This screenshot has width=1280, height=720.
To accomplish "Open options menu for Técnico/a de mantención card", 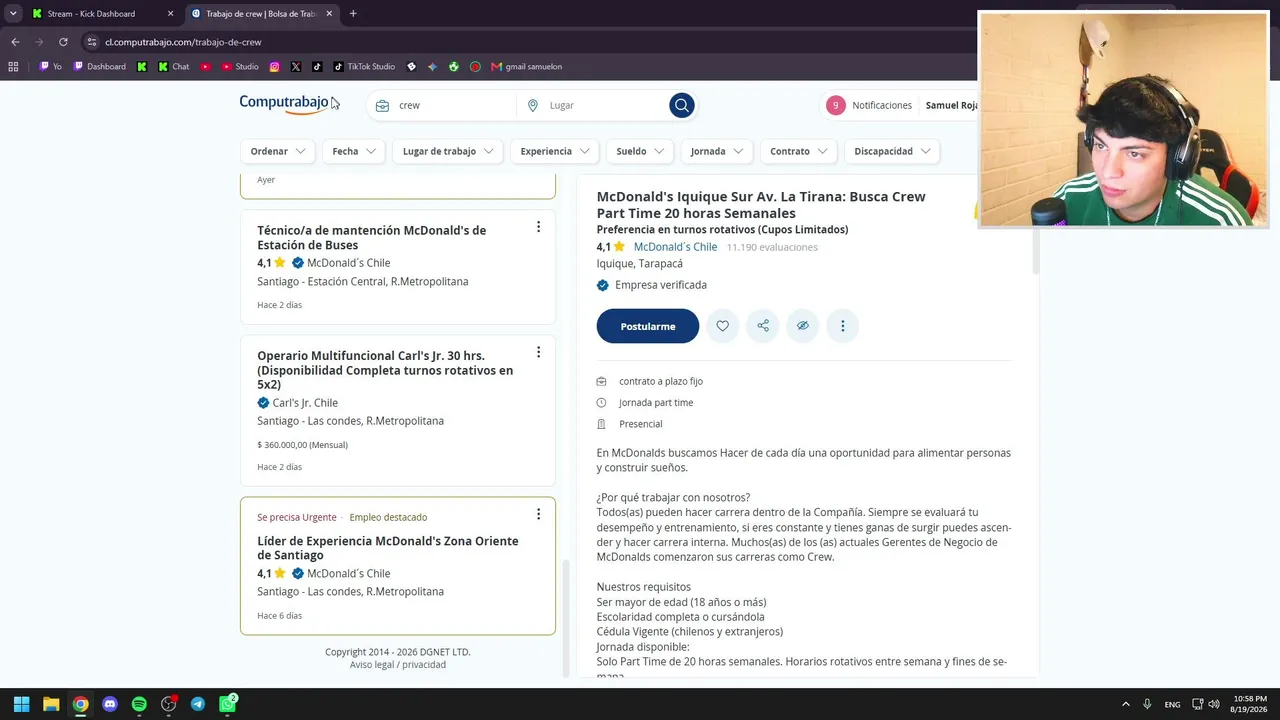I will pyautogui.click(x=538, y=227).
